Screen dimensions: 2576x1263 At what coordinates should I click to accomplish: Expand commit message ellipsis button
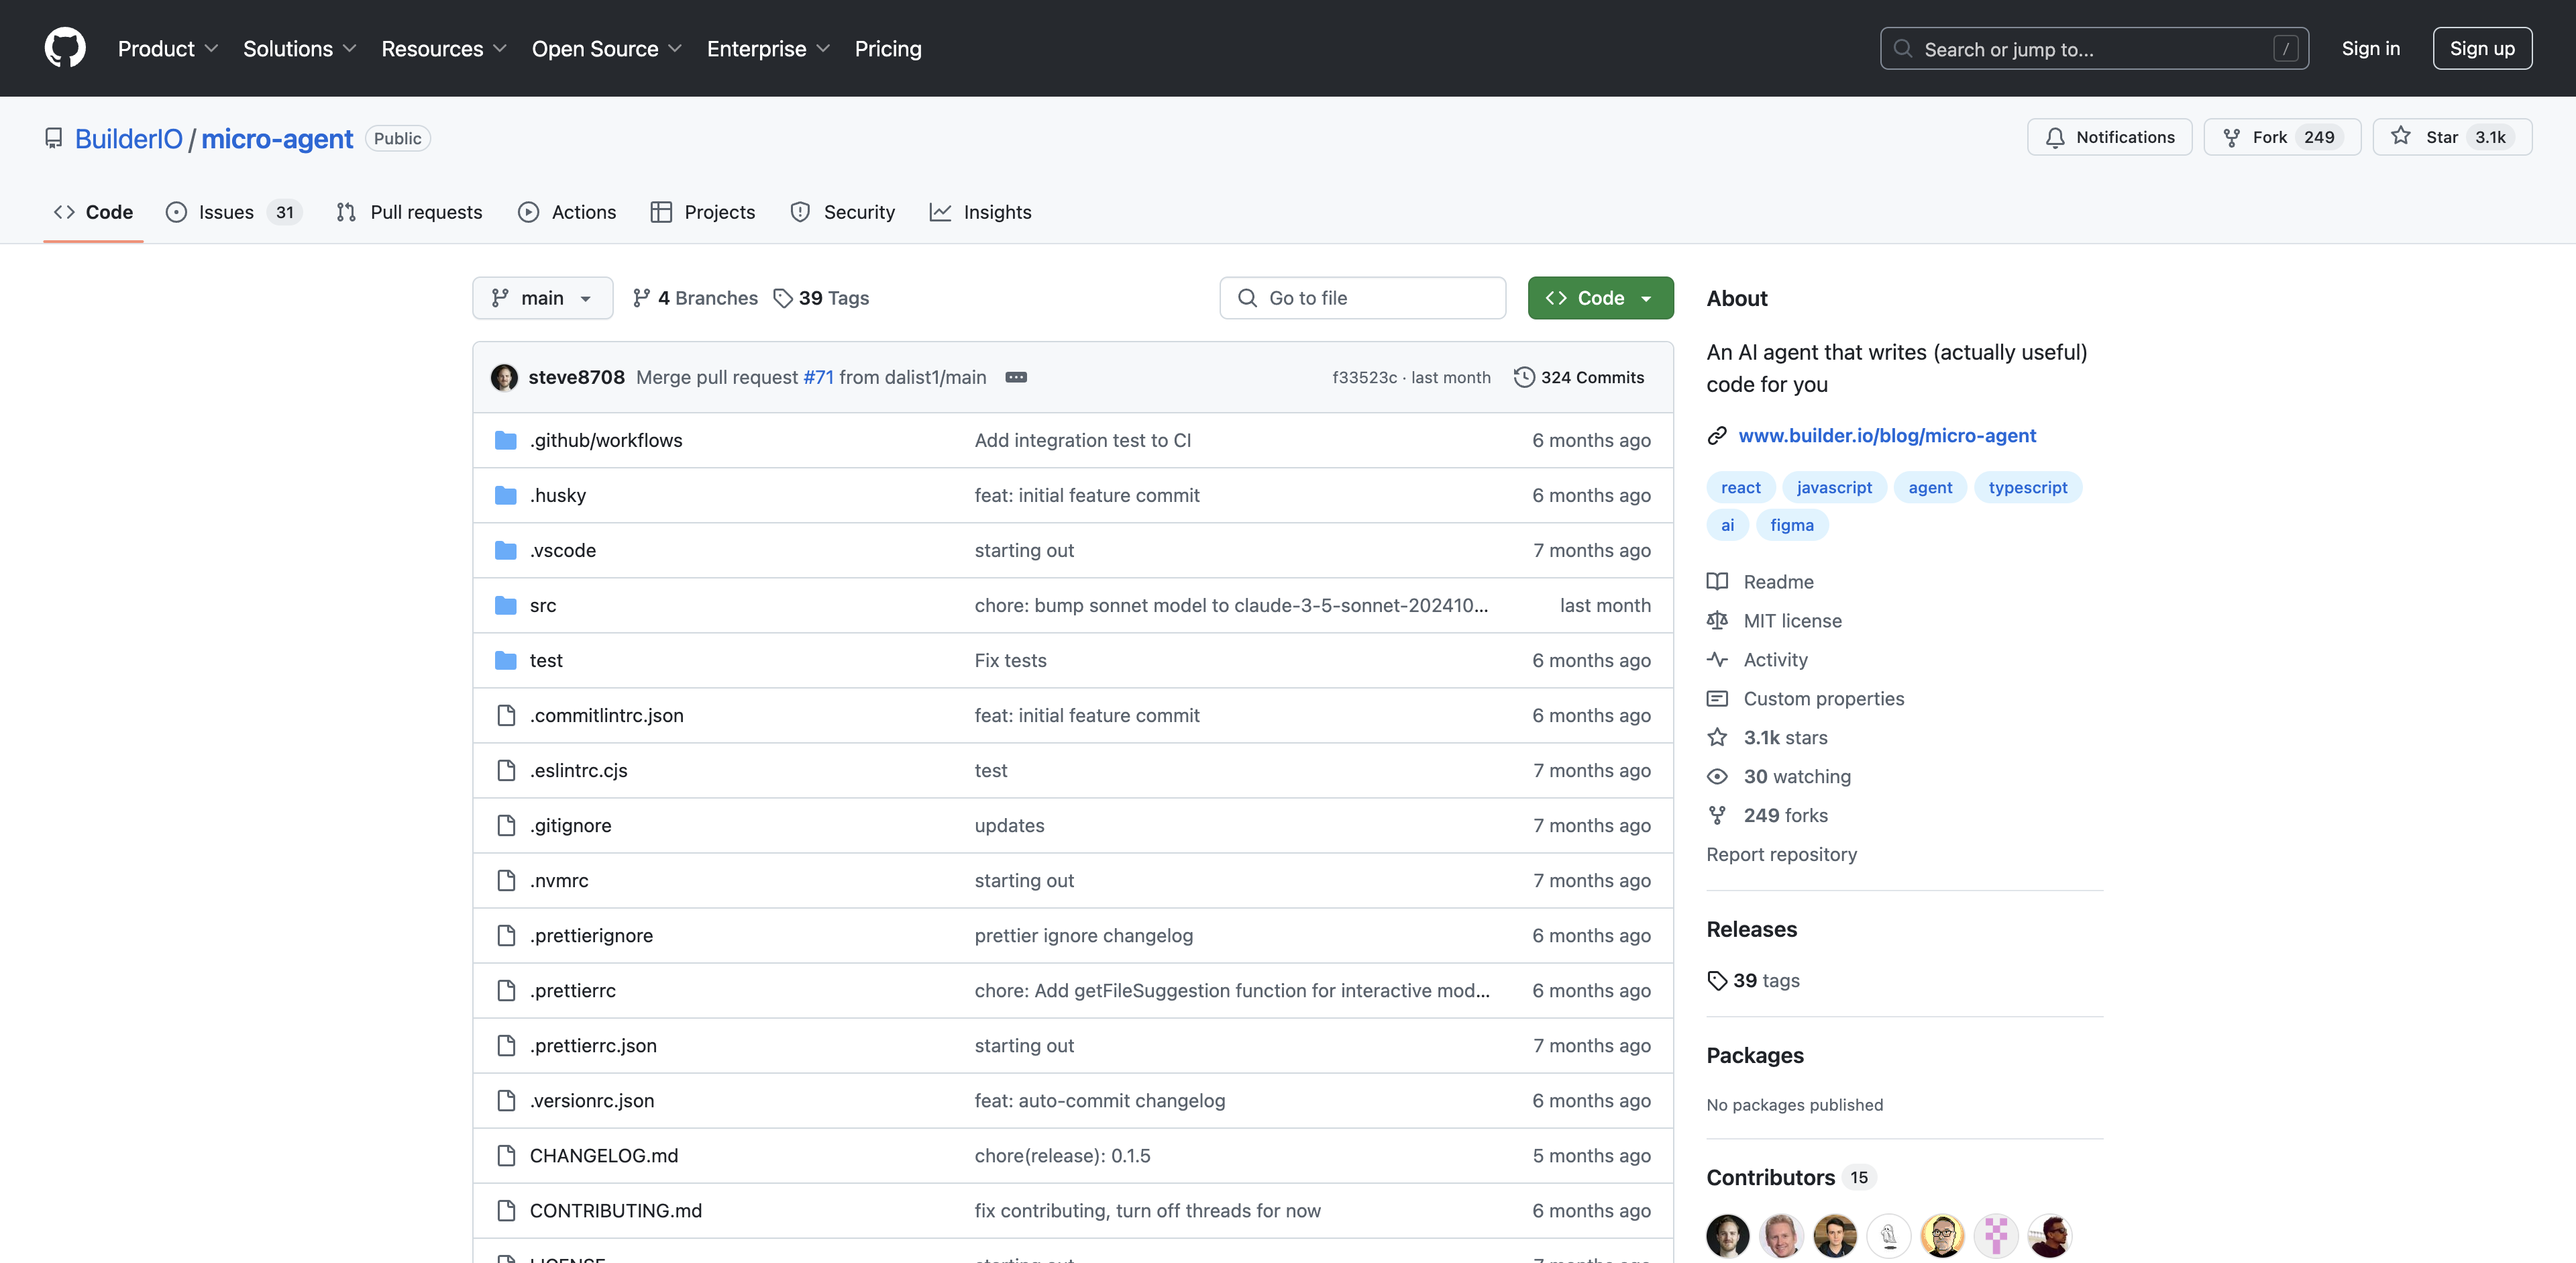pos(1016,377)
